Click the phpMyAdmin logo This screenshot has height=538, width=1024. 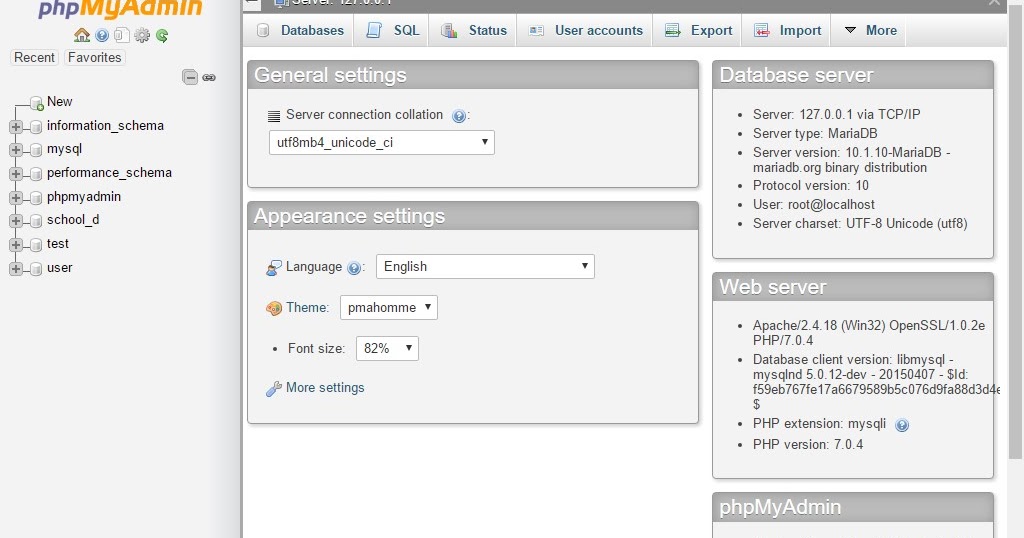(120, 9)
